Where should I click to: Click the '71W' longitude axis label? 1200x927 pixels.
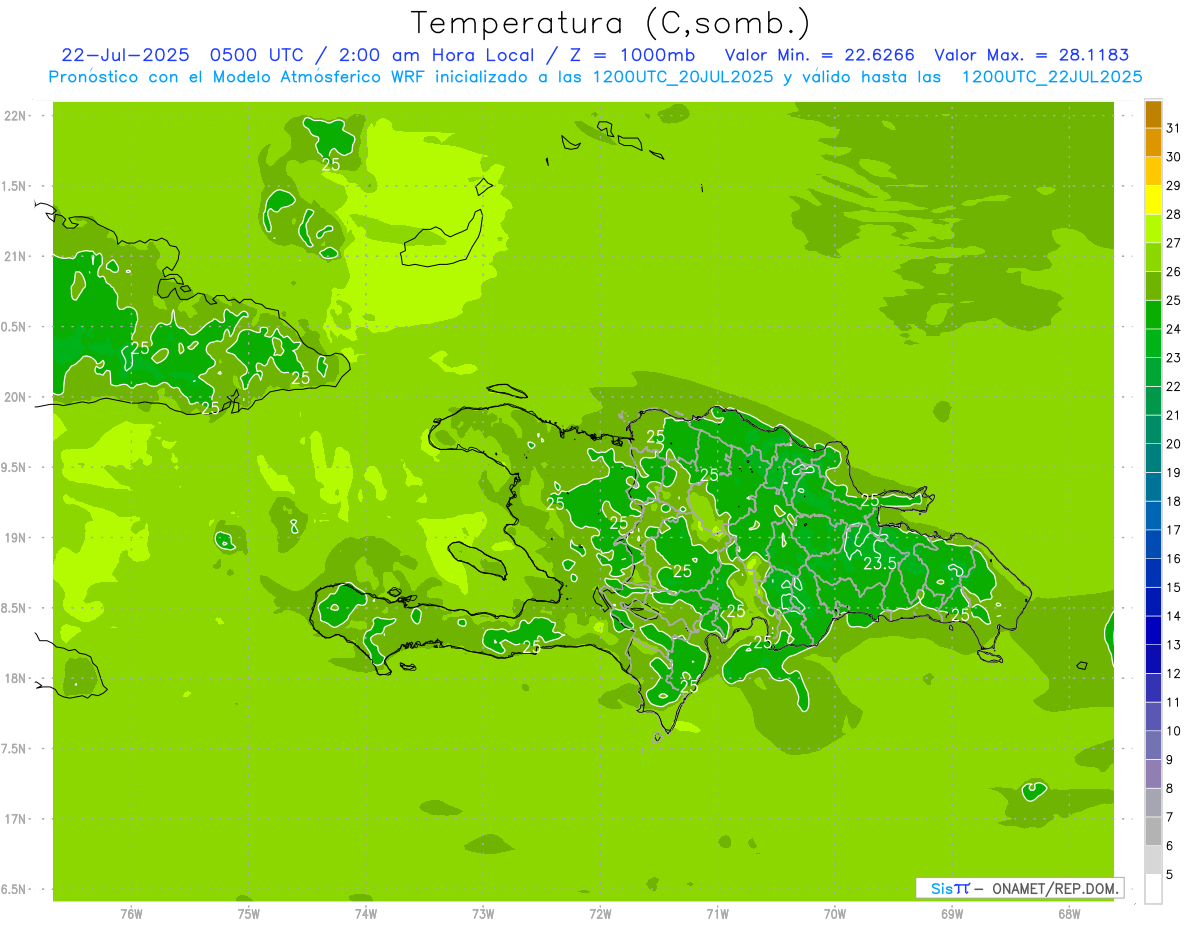717,913
